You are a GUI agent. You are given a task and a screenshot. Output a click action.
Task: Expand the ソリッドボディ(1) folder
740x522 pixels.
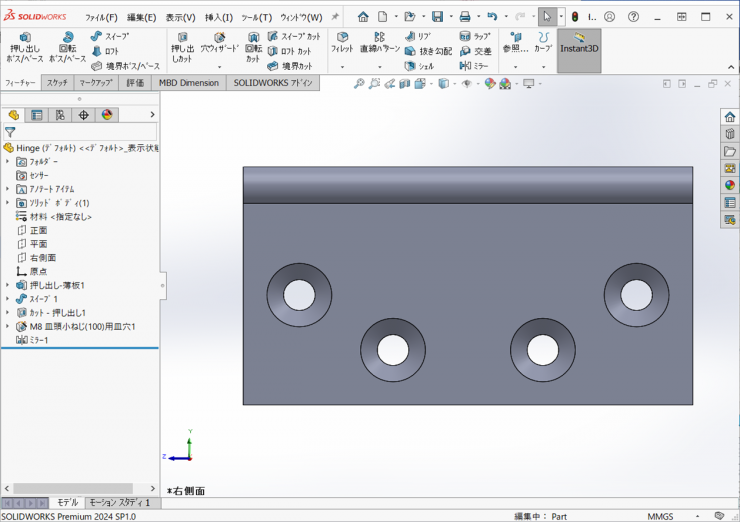(8, 203)
